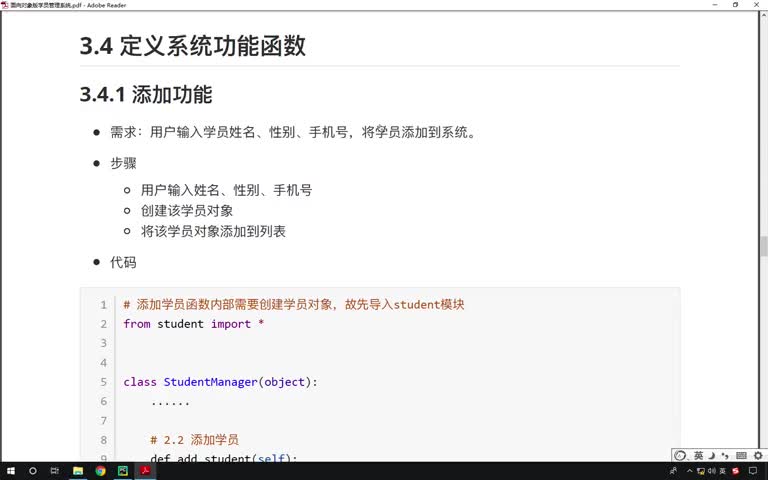Click the line number 8 in the code block

coord(103,440)
